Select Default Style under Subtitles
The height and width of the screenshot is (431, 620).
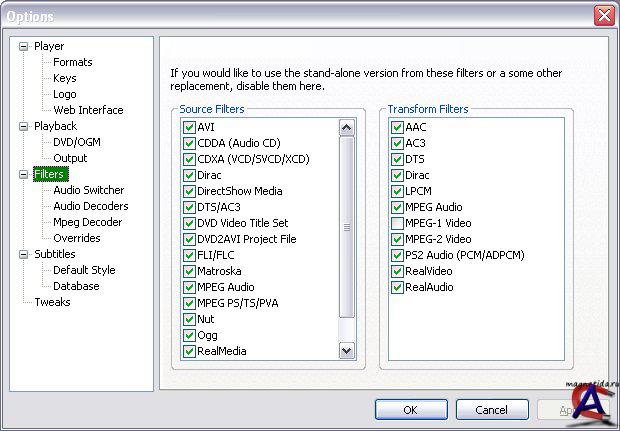coord(84,270)
